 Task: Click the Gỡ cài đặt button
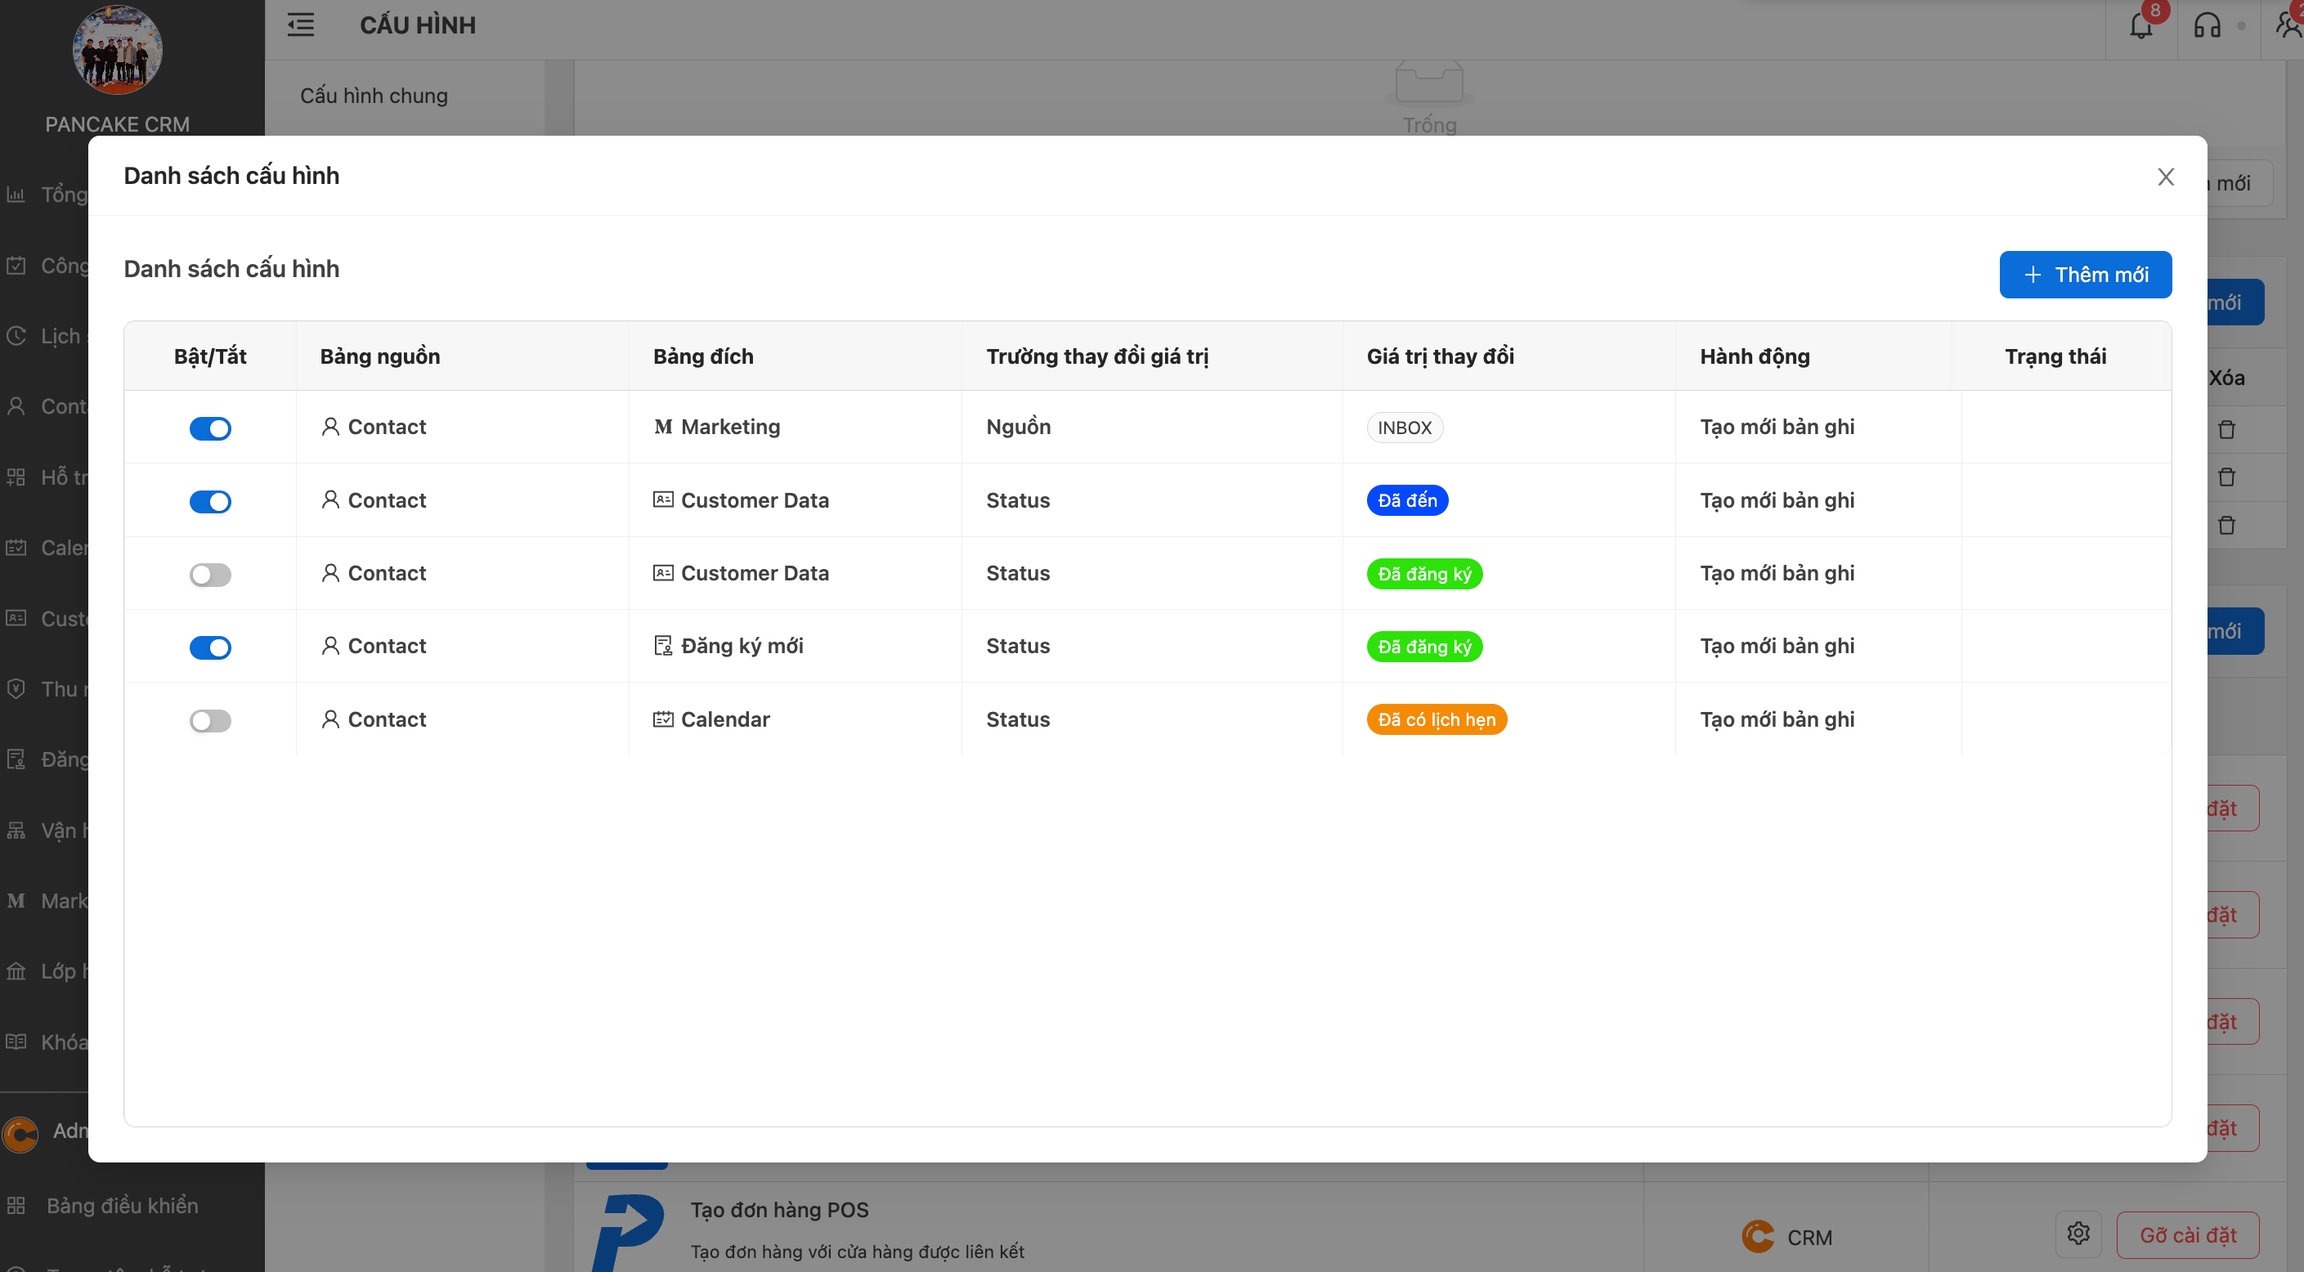[x=2187, y=1236]
